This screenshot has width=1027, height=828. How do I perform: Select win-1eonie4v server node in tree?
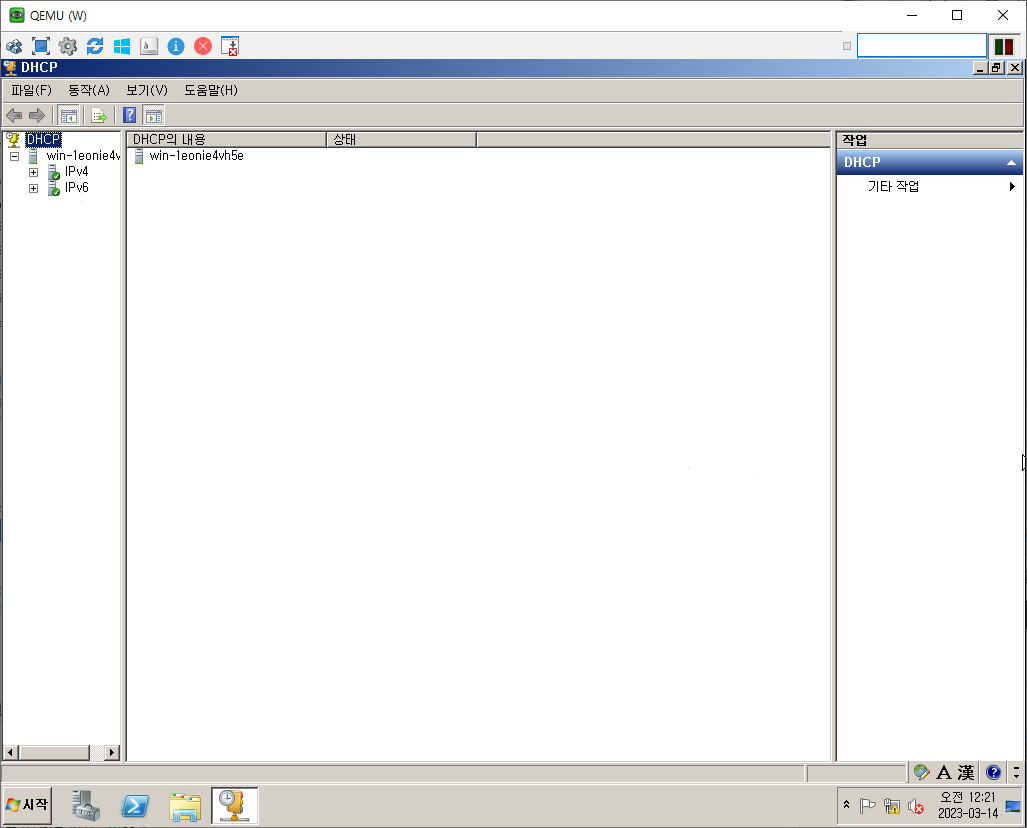pyautogui.click(x=83, y=156)
